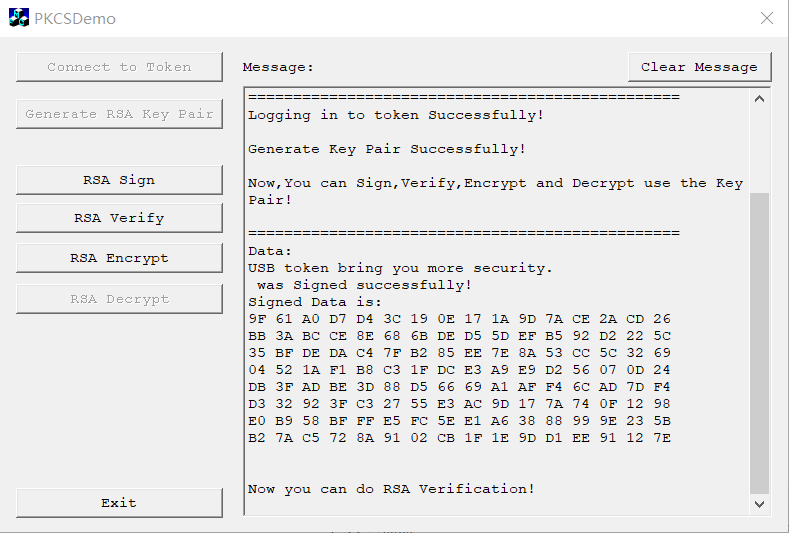The height and width of the screenshot is (533, 789).
Task: Click the 'Message:' label
Action: click(x=278, y=67)
